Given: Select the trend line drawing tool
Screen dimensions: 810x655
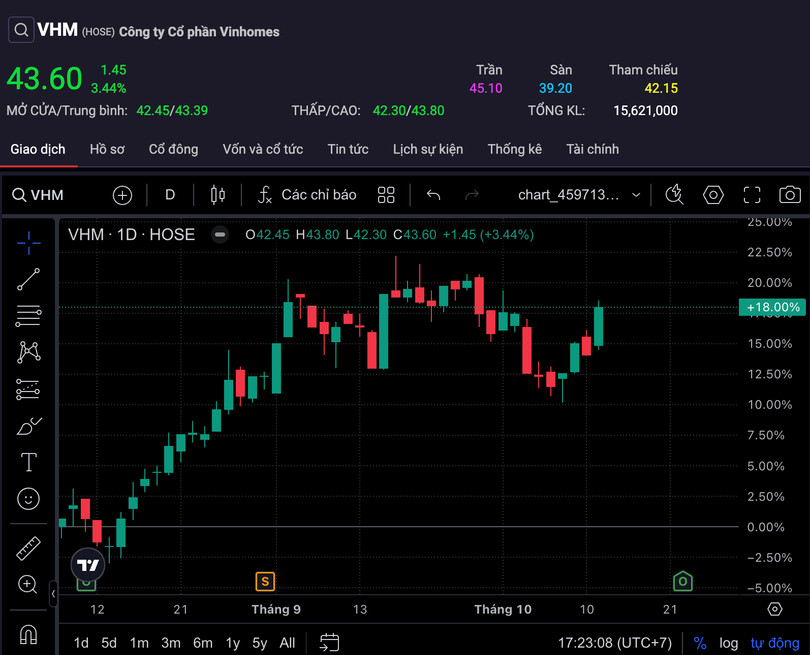Looking at the screenshot, I should tap(29, 280).
